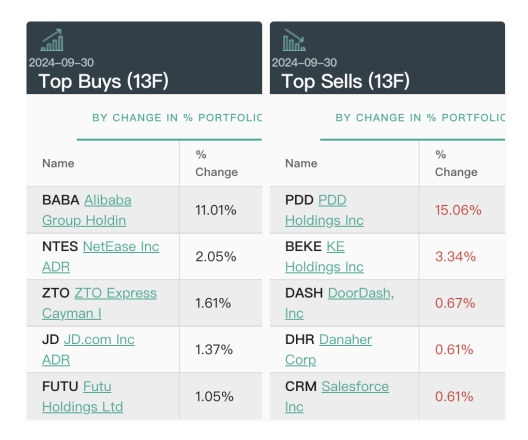The height and width of the screenshot is (440, 528).
Task: Sort Top Buys by Name column
Action: pyautogui.click(x=58, y=163)
